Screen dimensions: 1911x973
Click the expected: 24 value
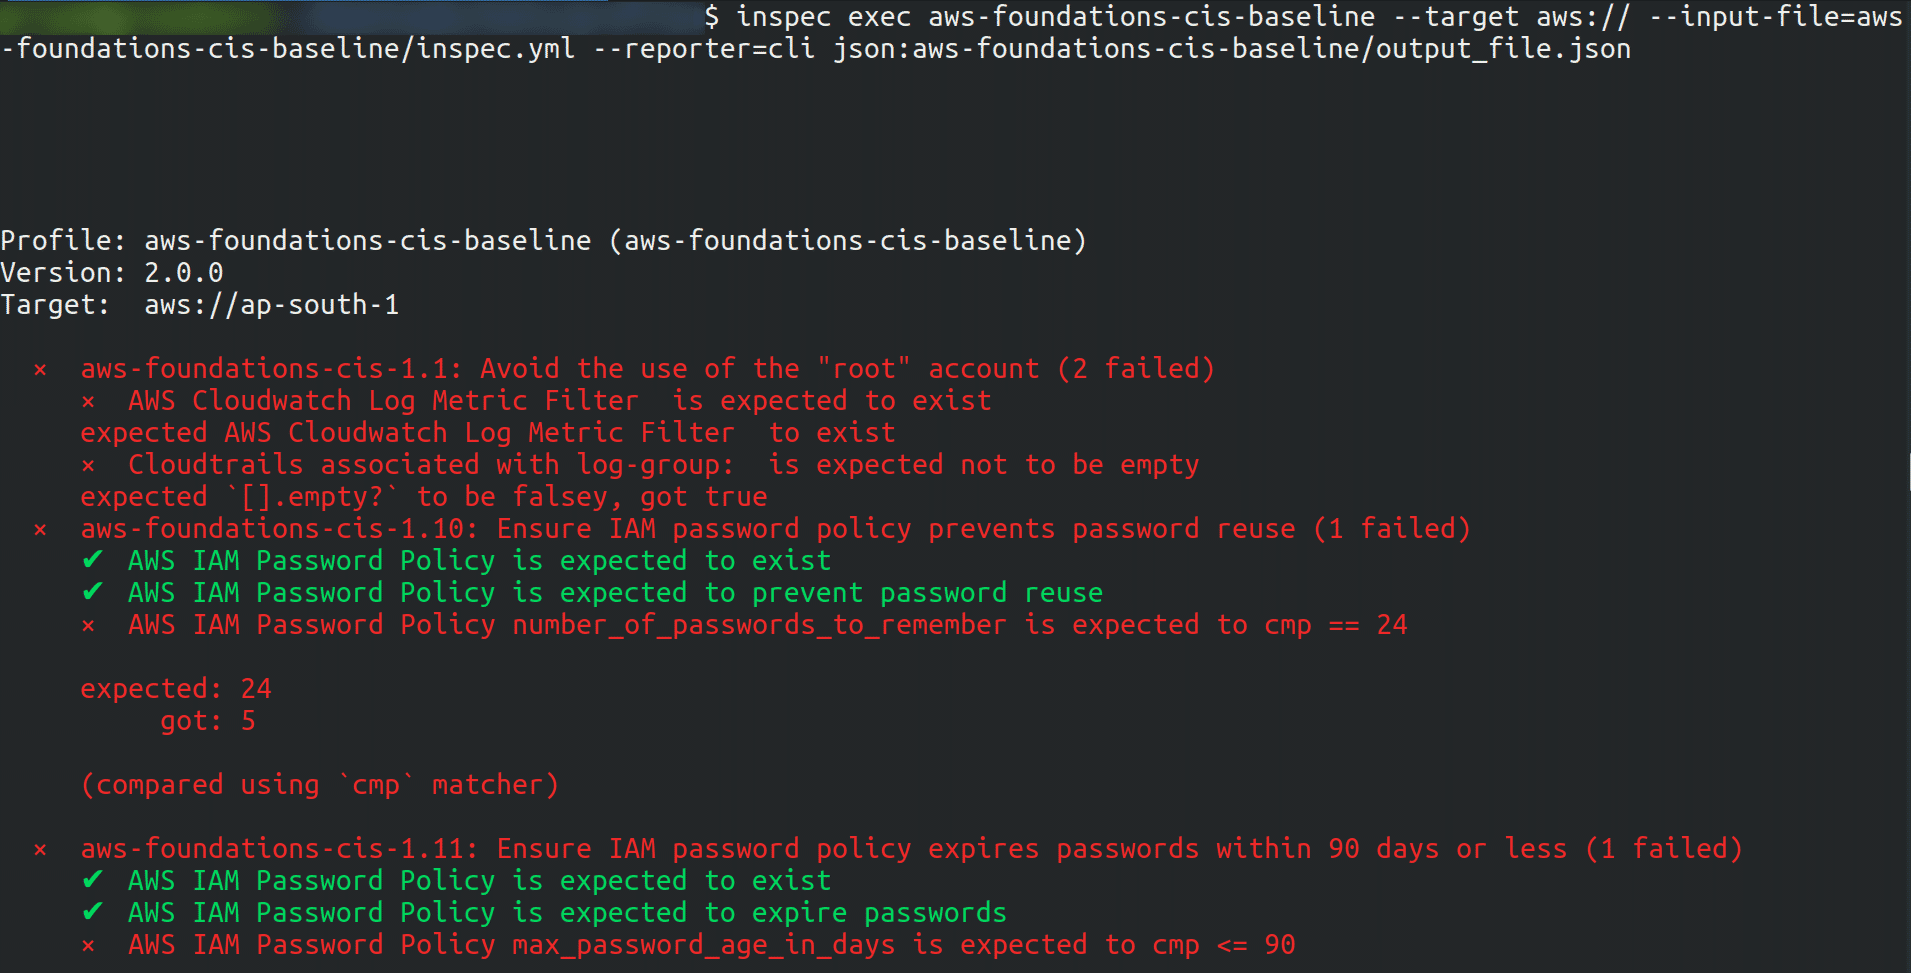(x=176, y=689)
